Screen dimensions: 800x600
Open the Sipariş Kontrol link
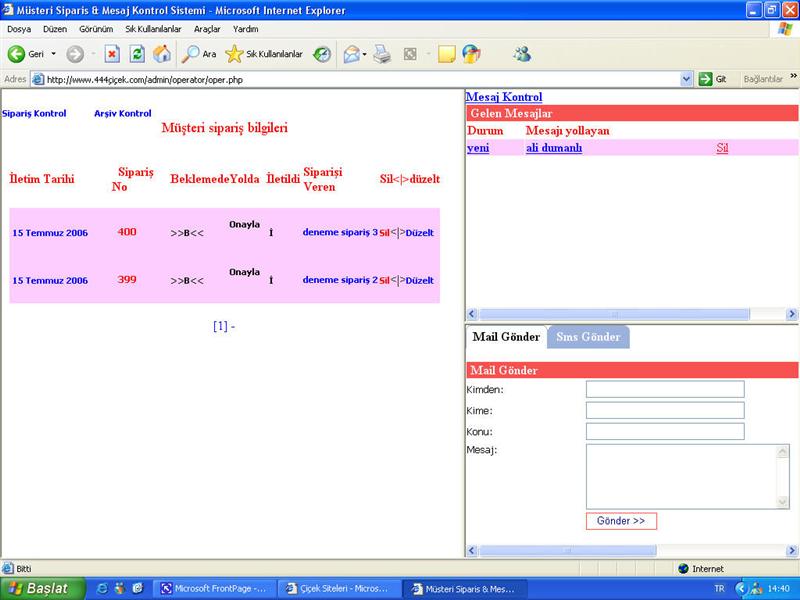(x=34, y=113)
